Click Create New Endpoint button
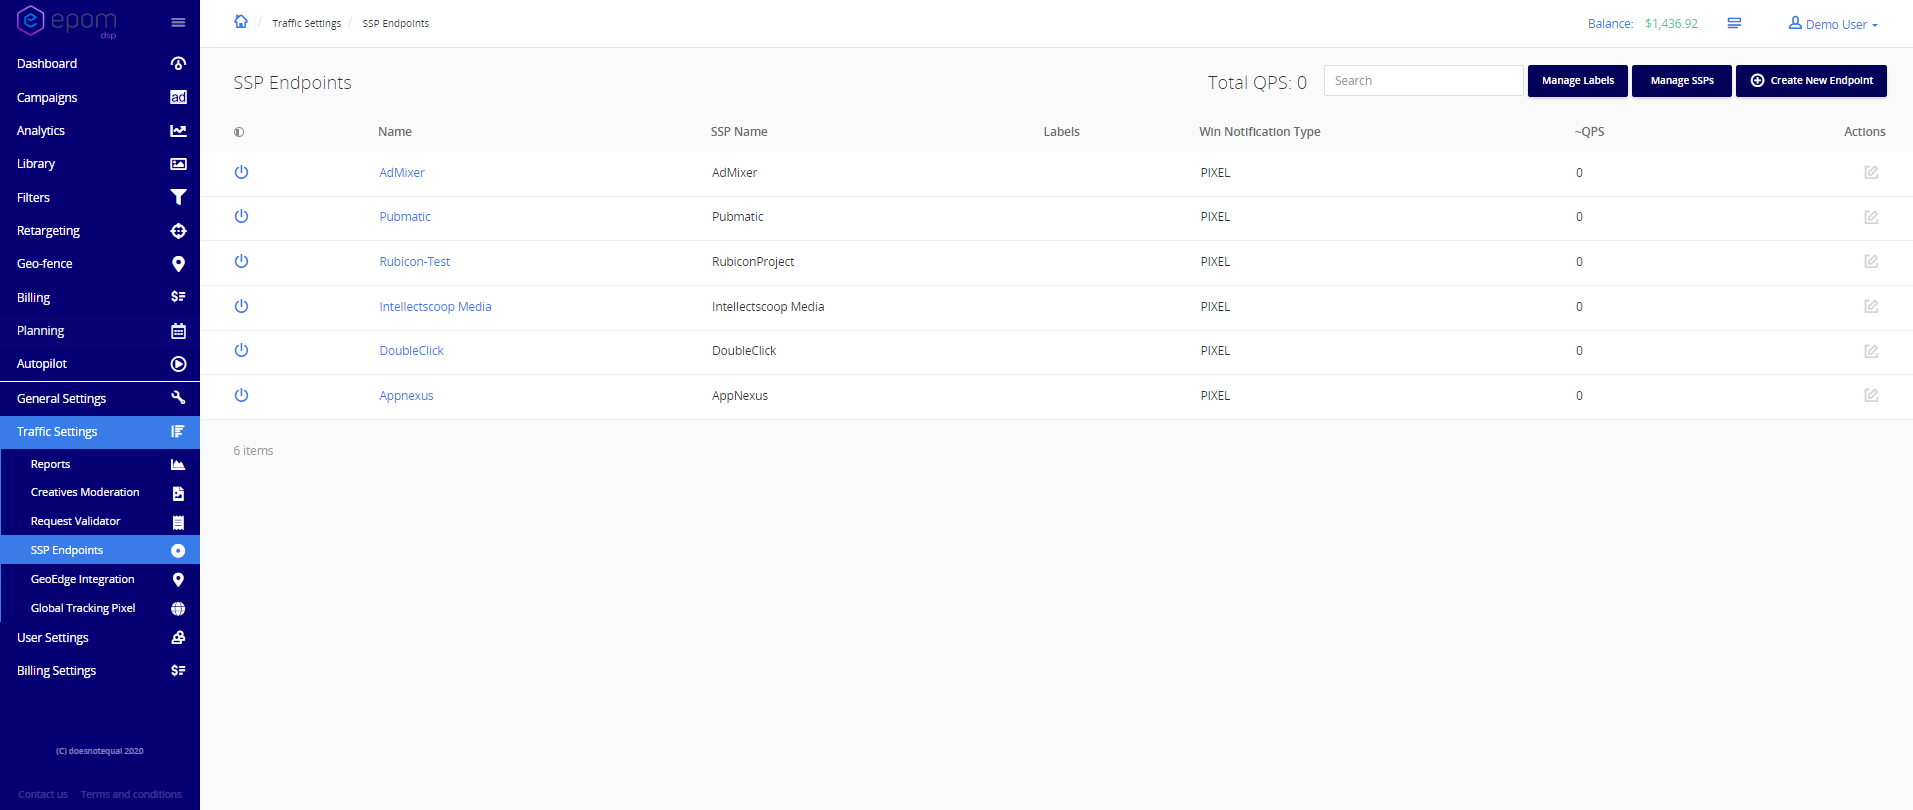This screenshot has height=810, width=1913. point(1811,81)
